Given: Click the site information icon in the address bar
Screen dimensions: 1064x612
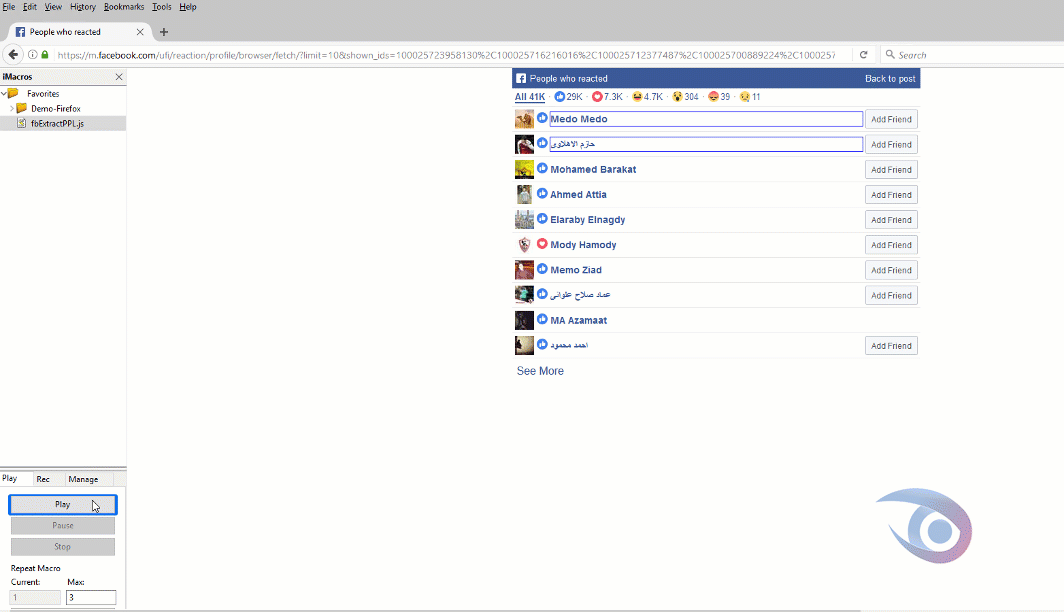Looking at the screenshot, I should point(32,54).
